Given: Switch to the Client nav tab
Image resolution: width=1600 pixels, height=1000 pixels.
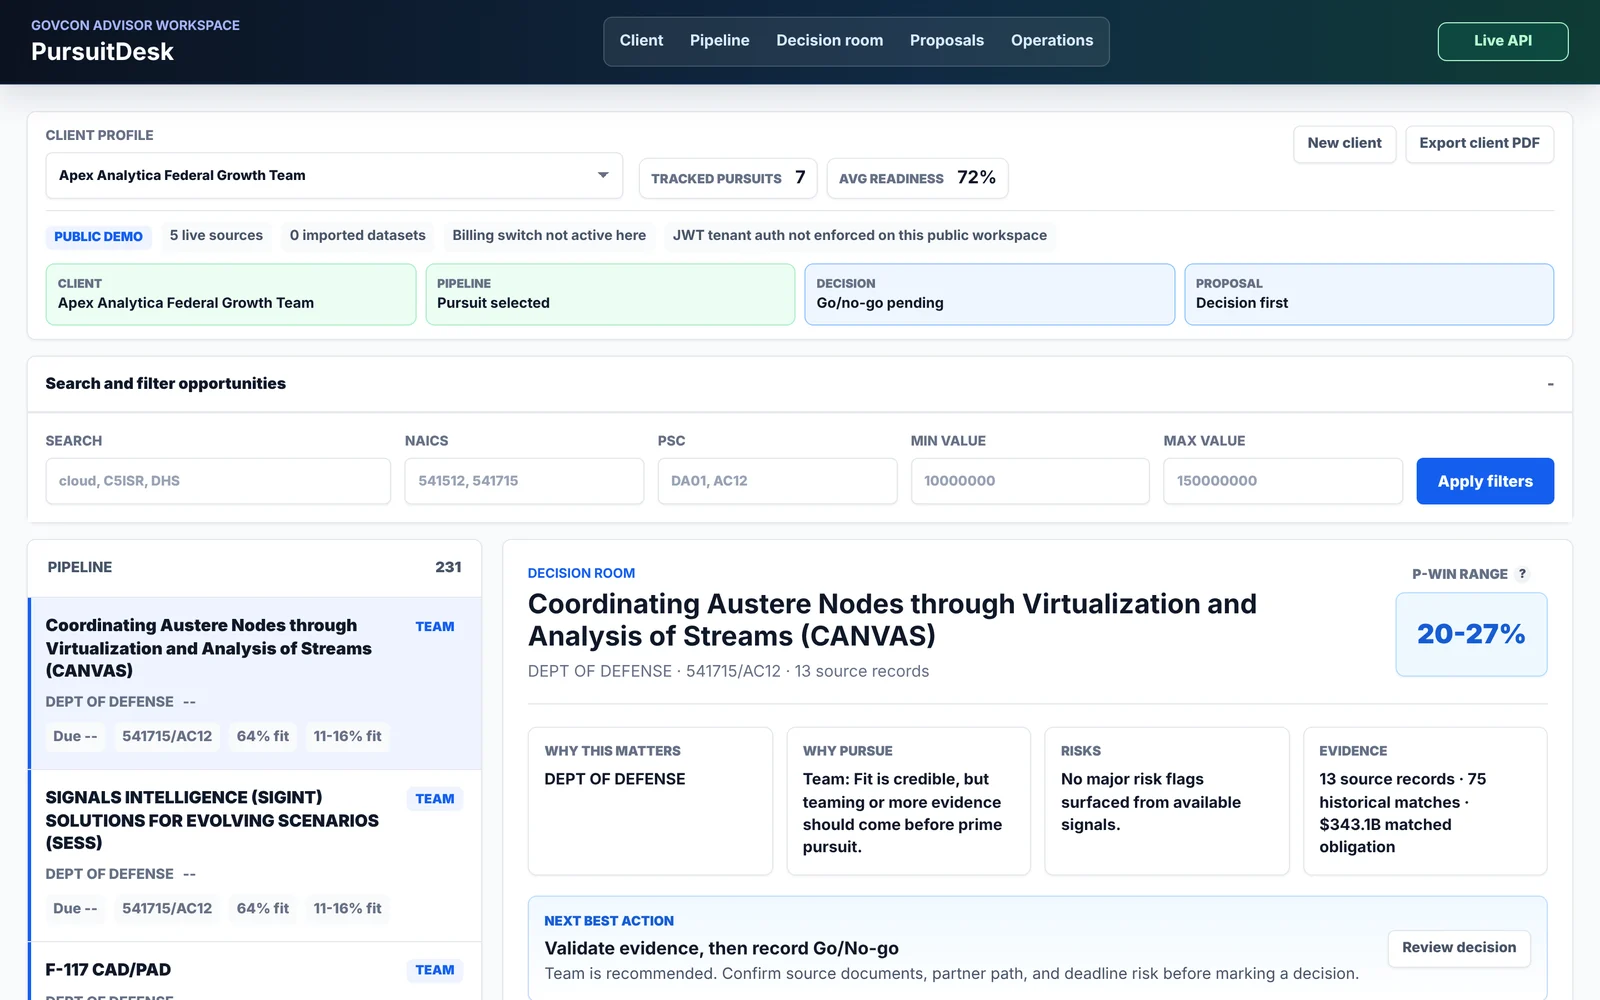Looking at the screenshot, I should [641, 41].
